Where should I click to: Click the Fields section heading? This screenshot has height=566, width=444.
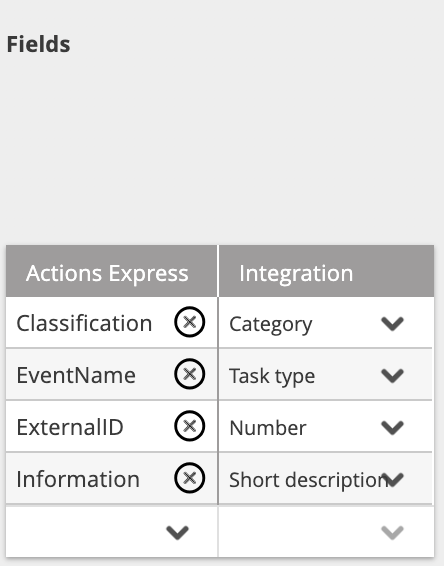[39, 44]
